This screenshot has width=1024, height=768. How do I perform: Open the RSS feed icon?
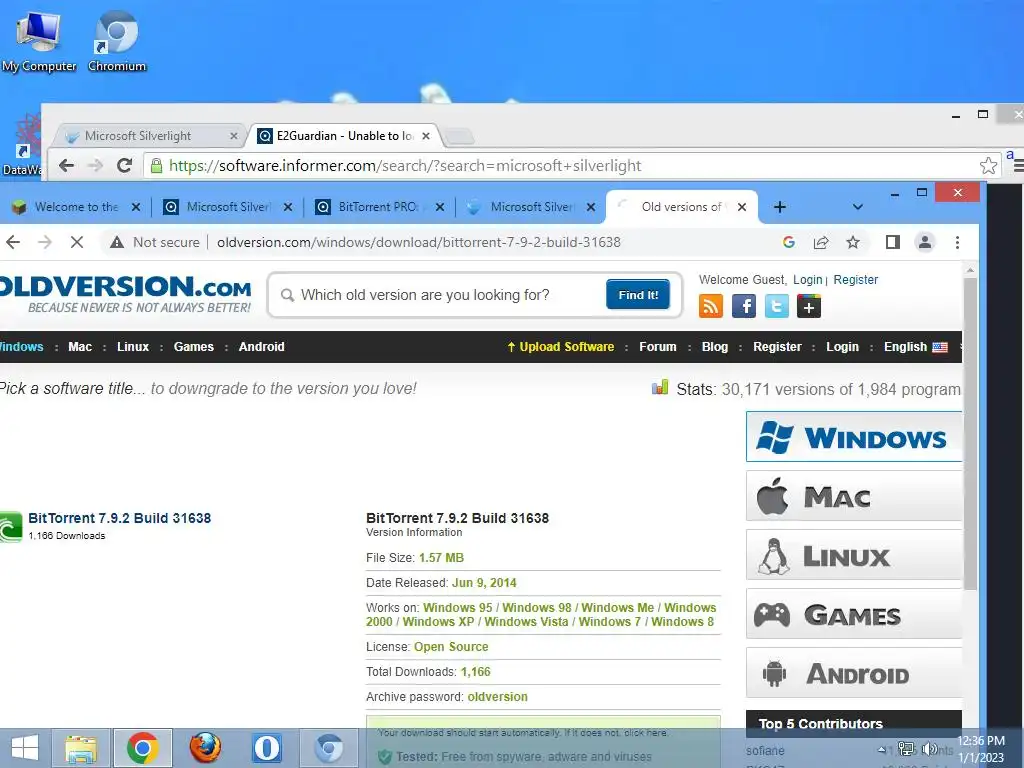pos(711,306)
